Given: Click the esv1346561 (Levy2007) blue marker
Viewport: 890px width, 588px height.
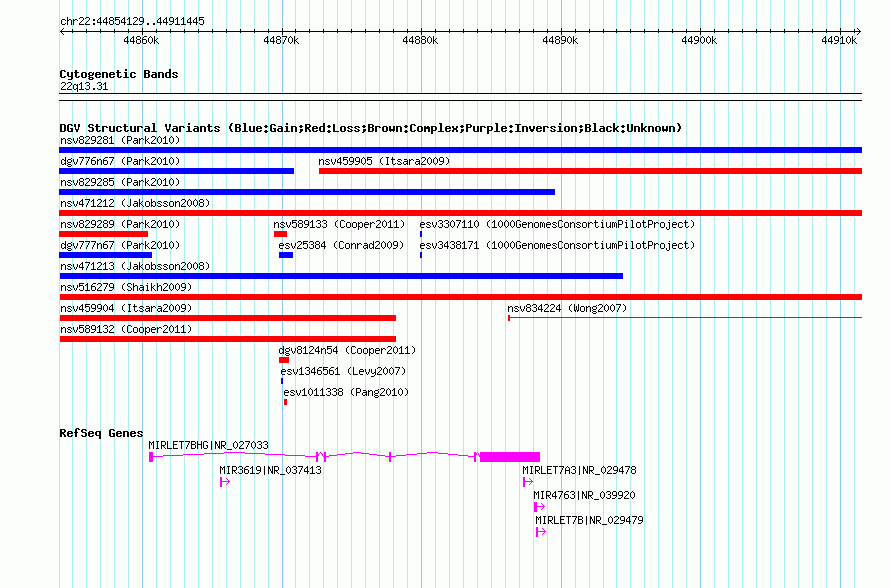Looking at the screenshot, I should click(x=282, y=381).
